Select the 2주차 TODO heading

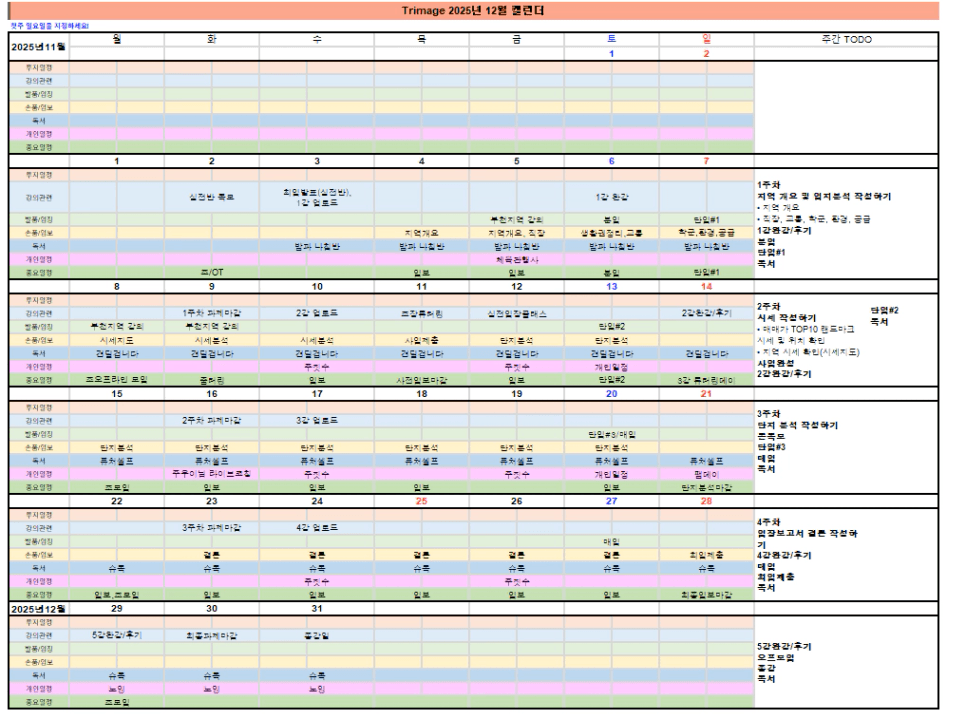point(769,306)
